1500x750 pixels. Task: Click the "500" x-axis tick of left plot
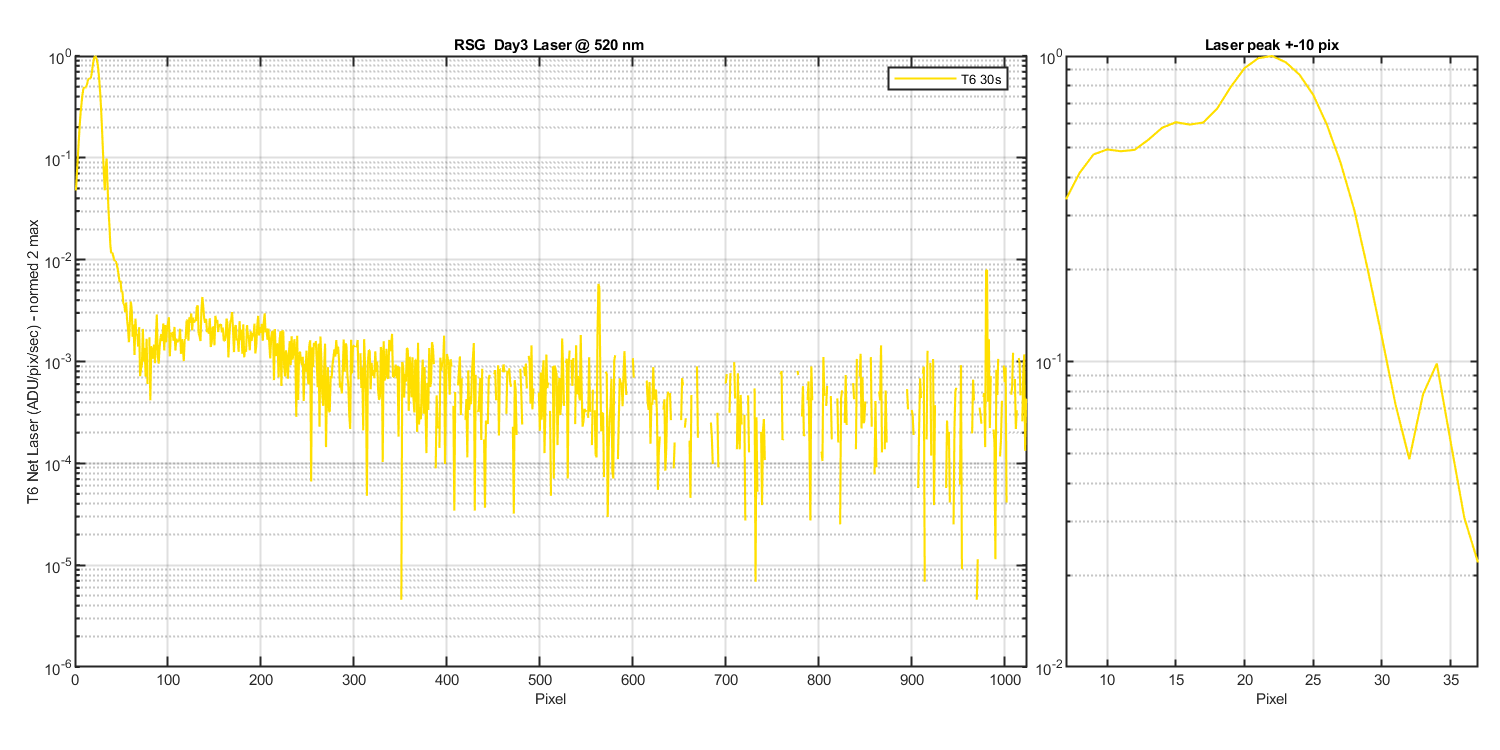540,680
